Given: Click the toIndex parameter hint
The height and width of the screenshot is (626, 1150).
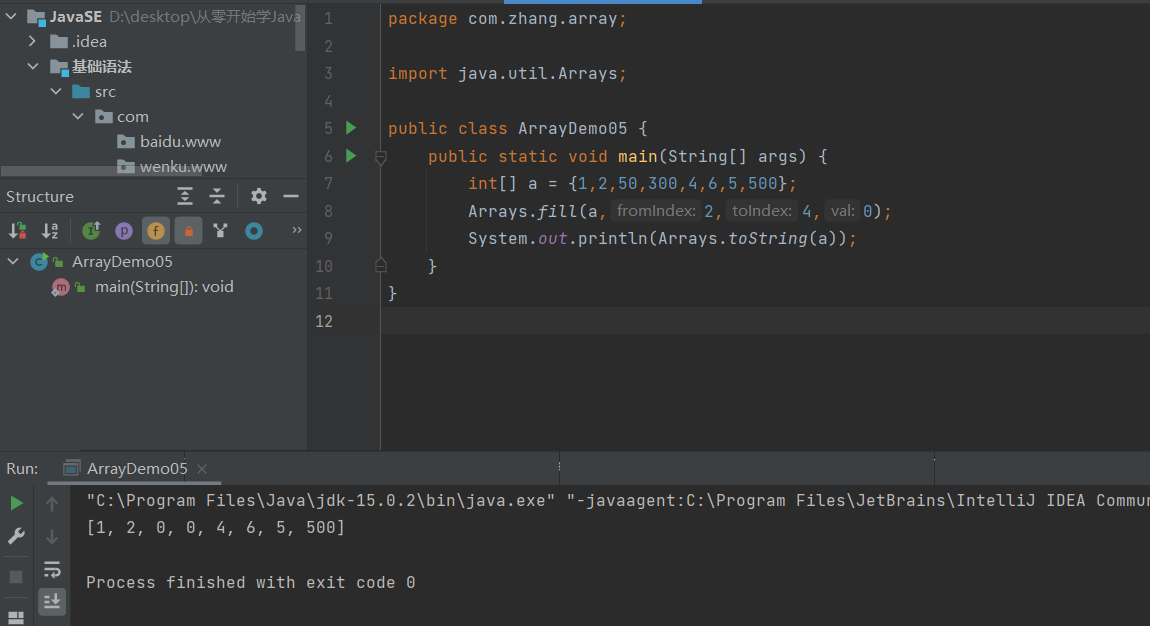Looking at the screenshot, I should click(x=761, y=211).
